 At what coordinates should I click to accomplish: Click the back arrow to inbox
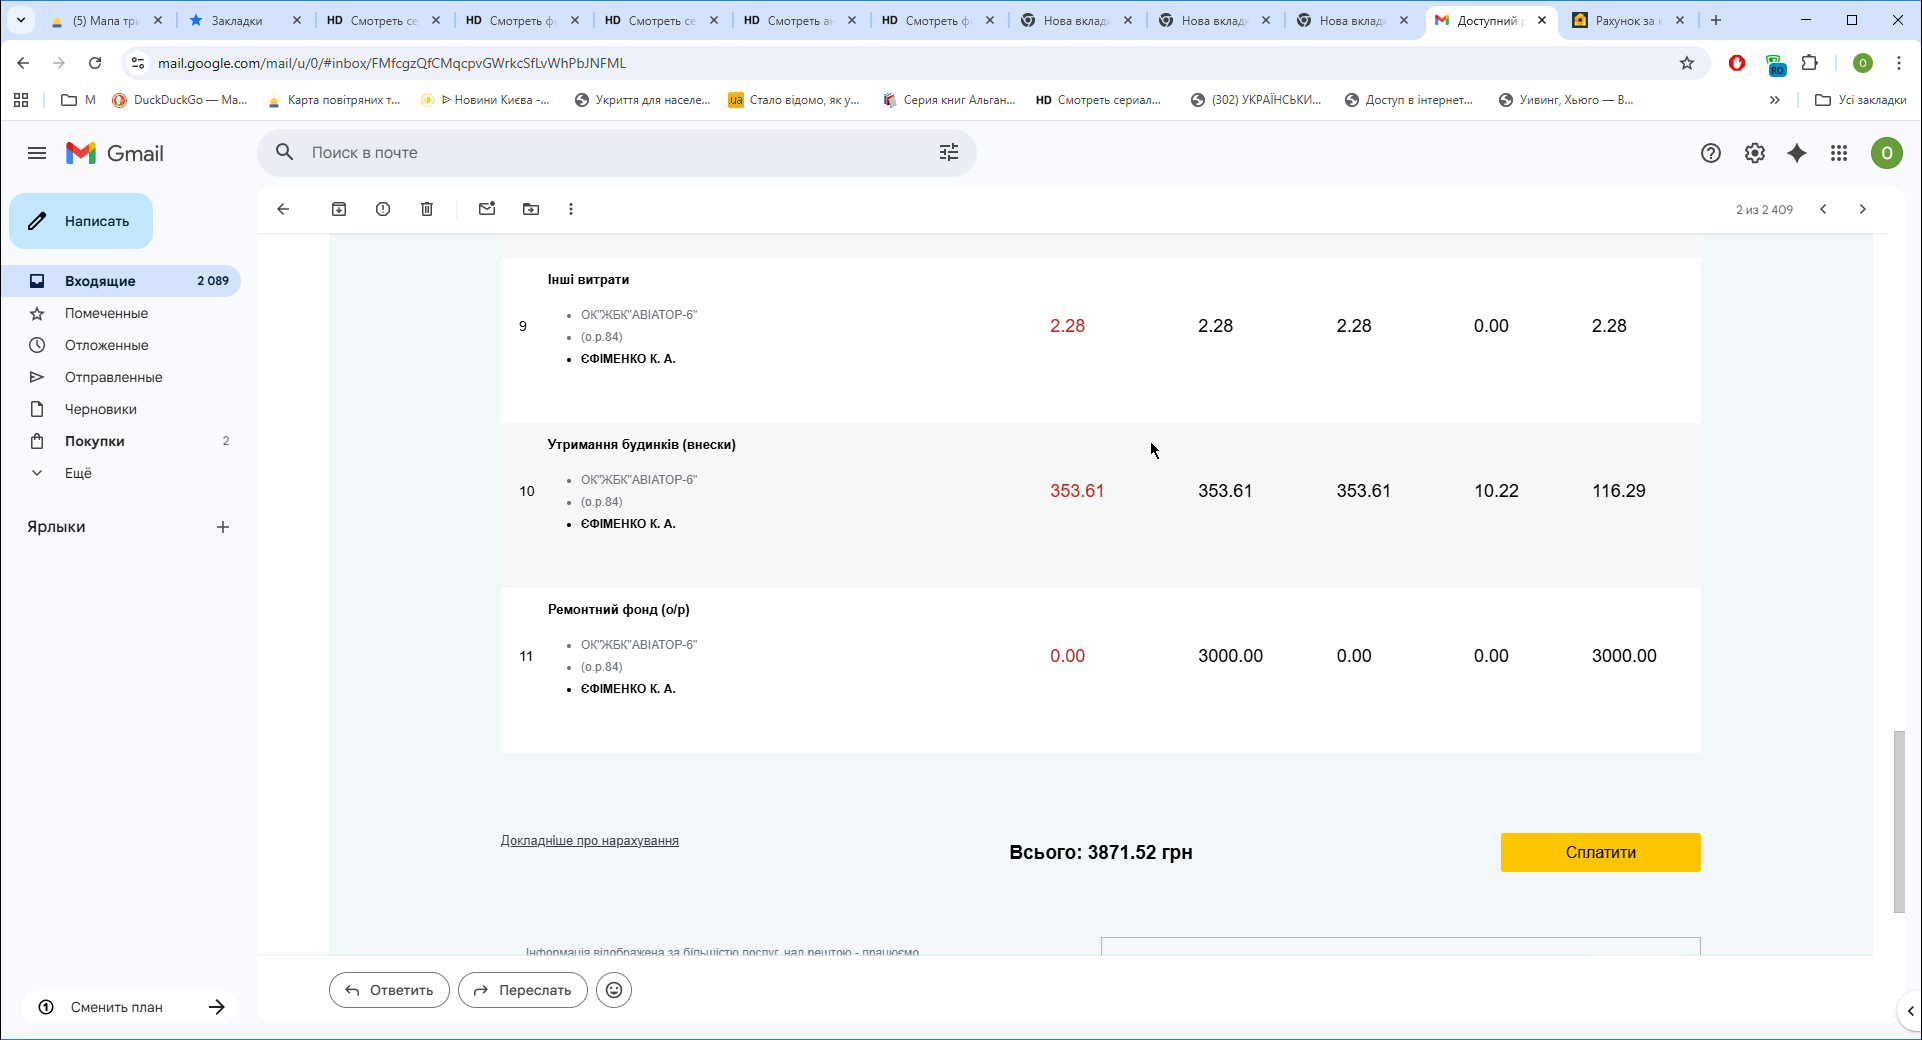283,209
